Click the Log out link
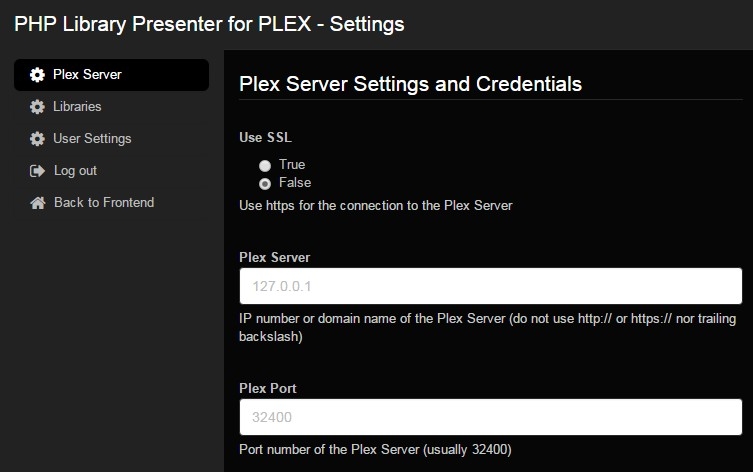Image resolution: width=753 pixels, height=472 pixels. [x=75, y=170]
